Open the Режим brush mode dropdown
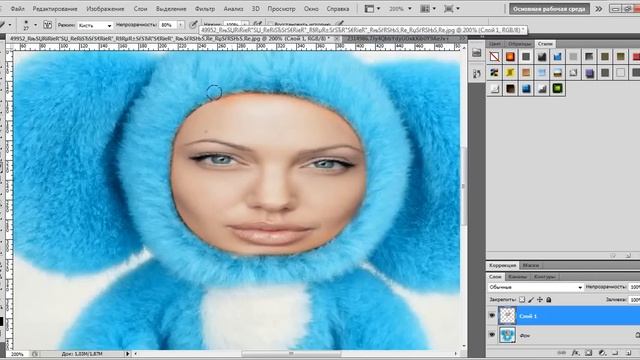 (95, 25)
